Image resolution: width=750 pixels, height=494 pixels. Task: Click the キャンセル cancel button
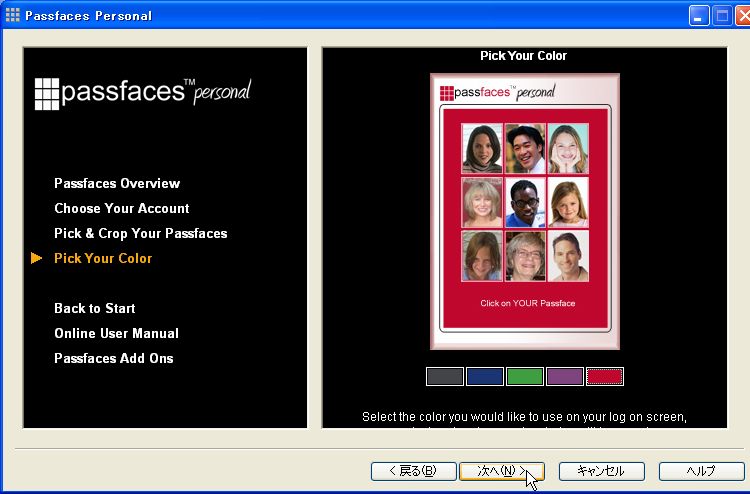click(602, 471)
